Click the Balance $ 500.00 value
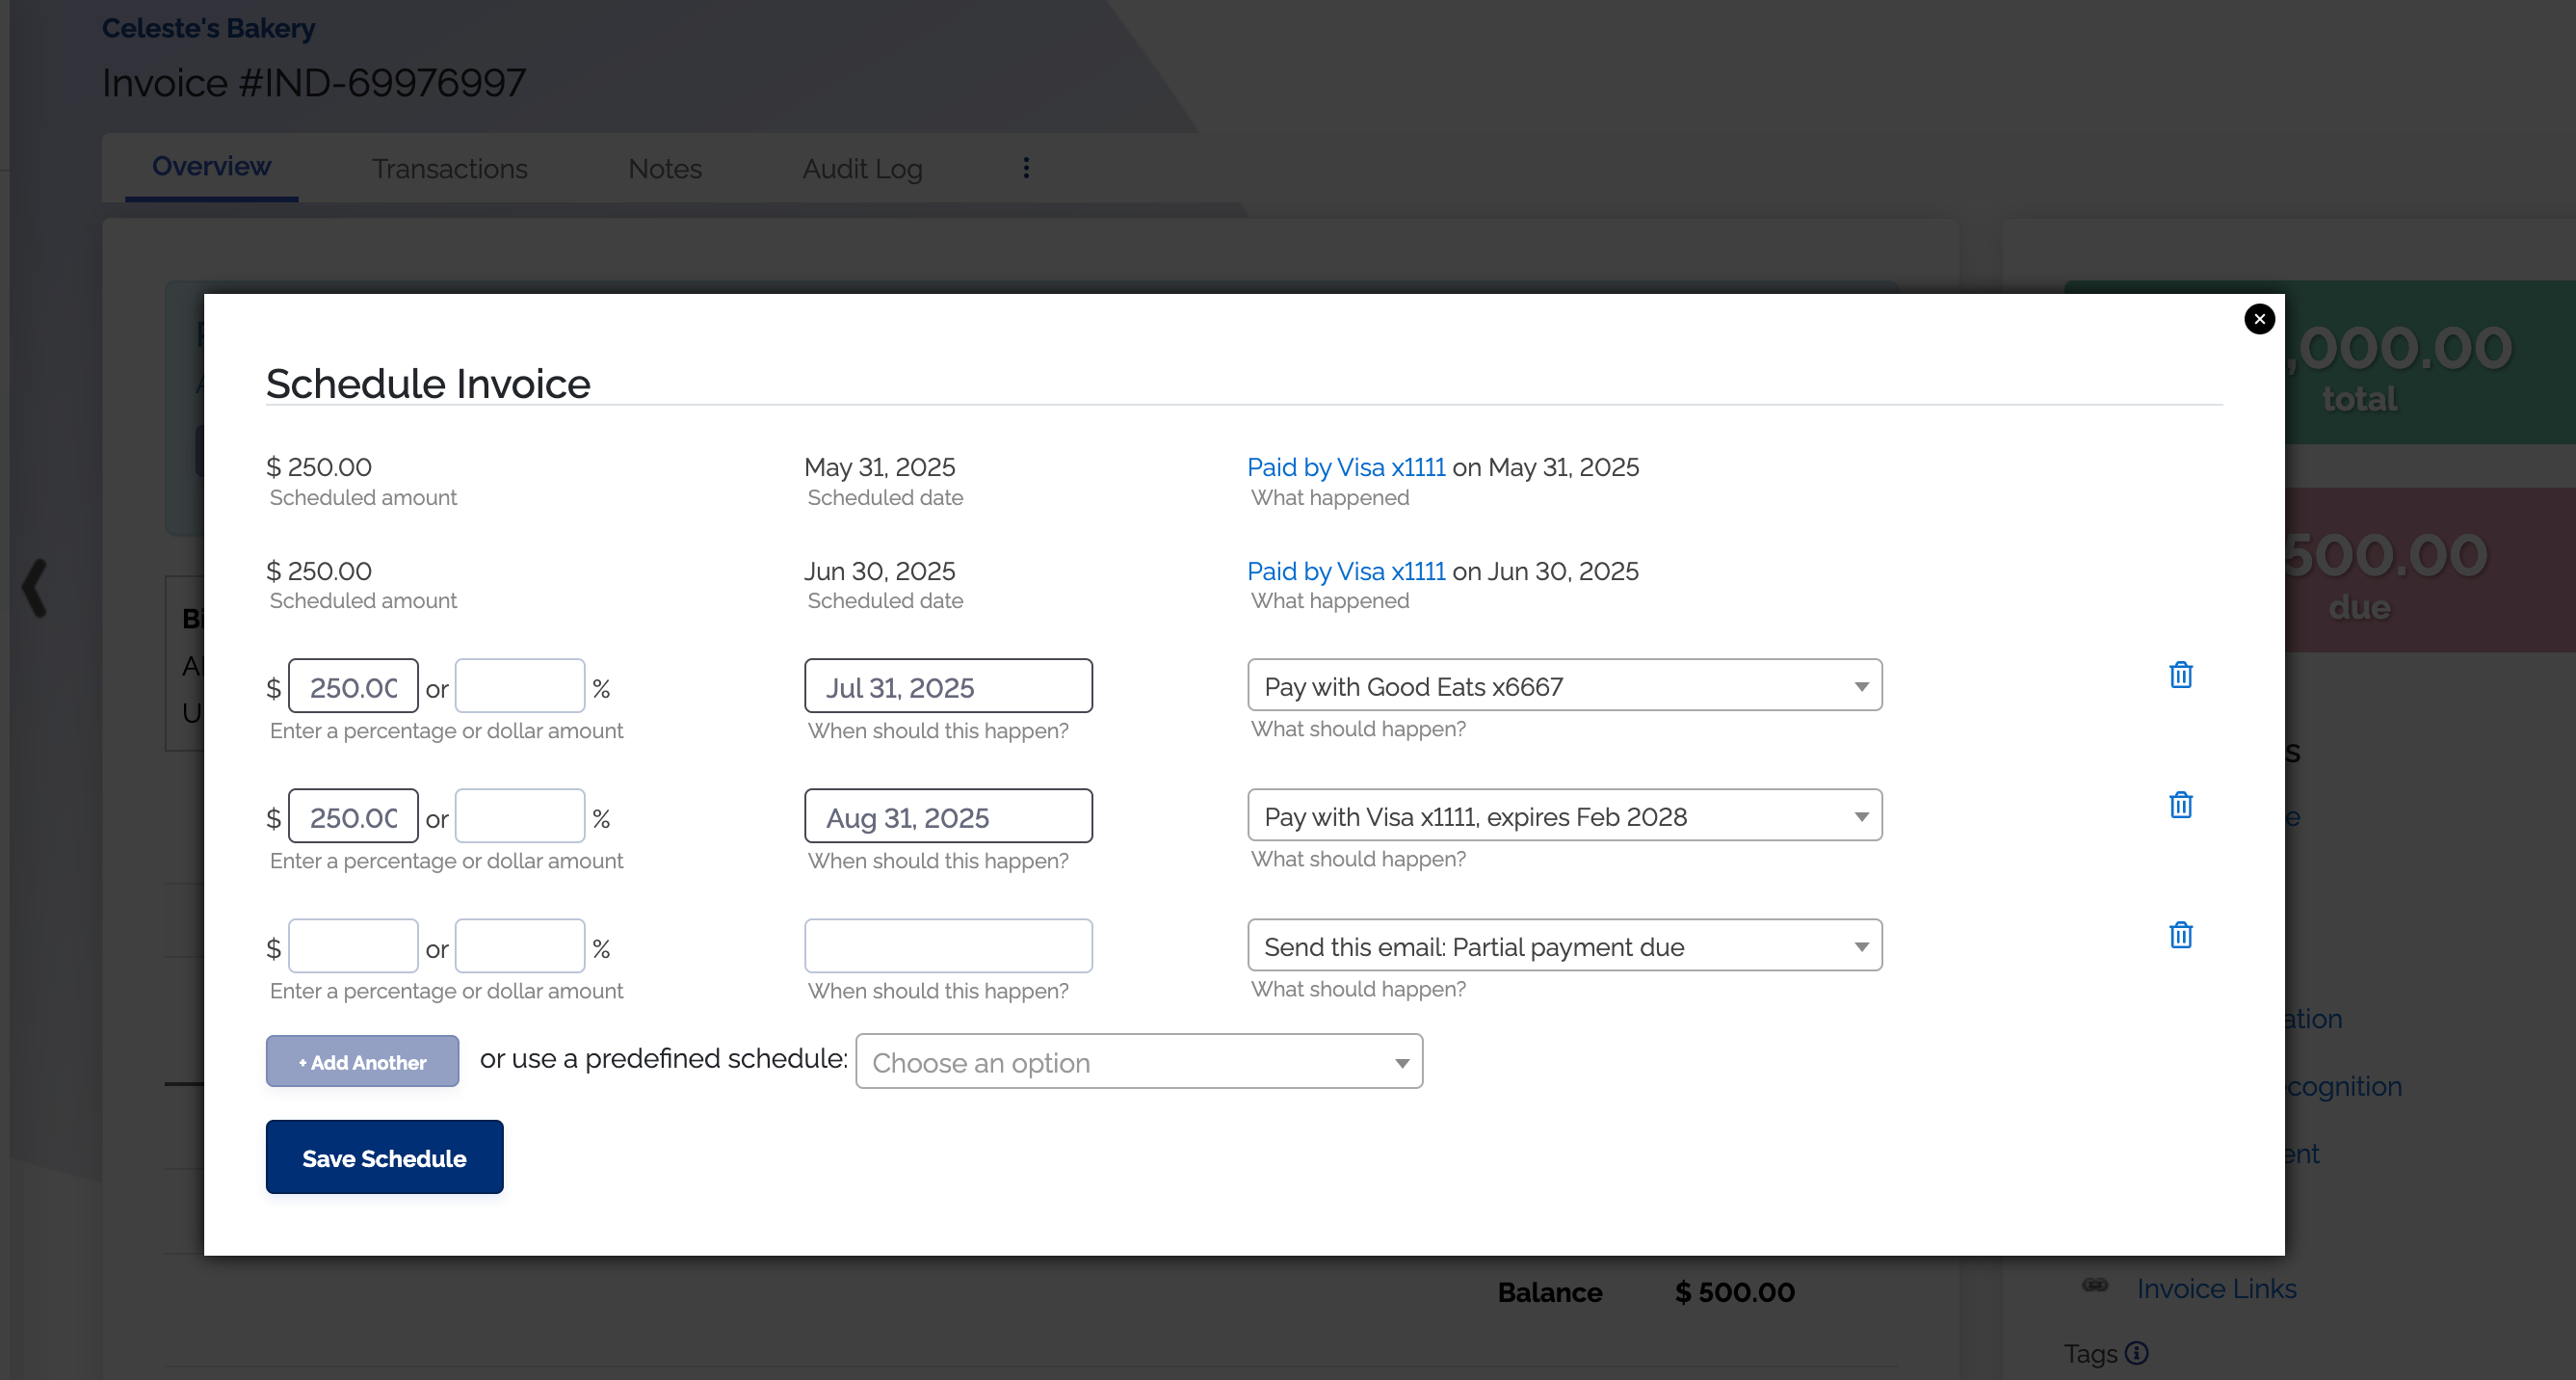The height and width of the screenshot is (1380, 2576). pyautogui.click(x=1734, y=1292)
